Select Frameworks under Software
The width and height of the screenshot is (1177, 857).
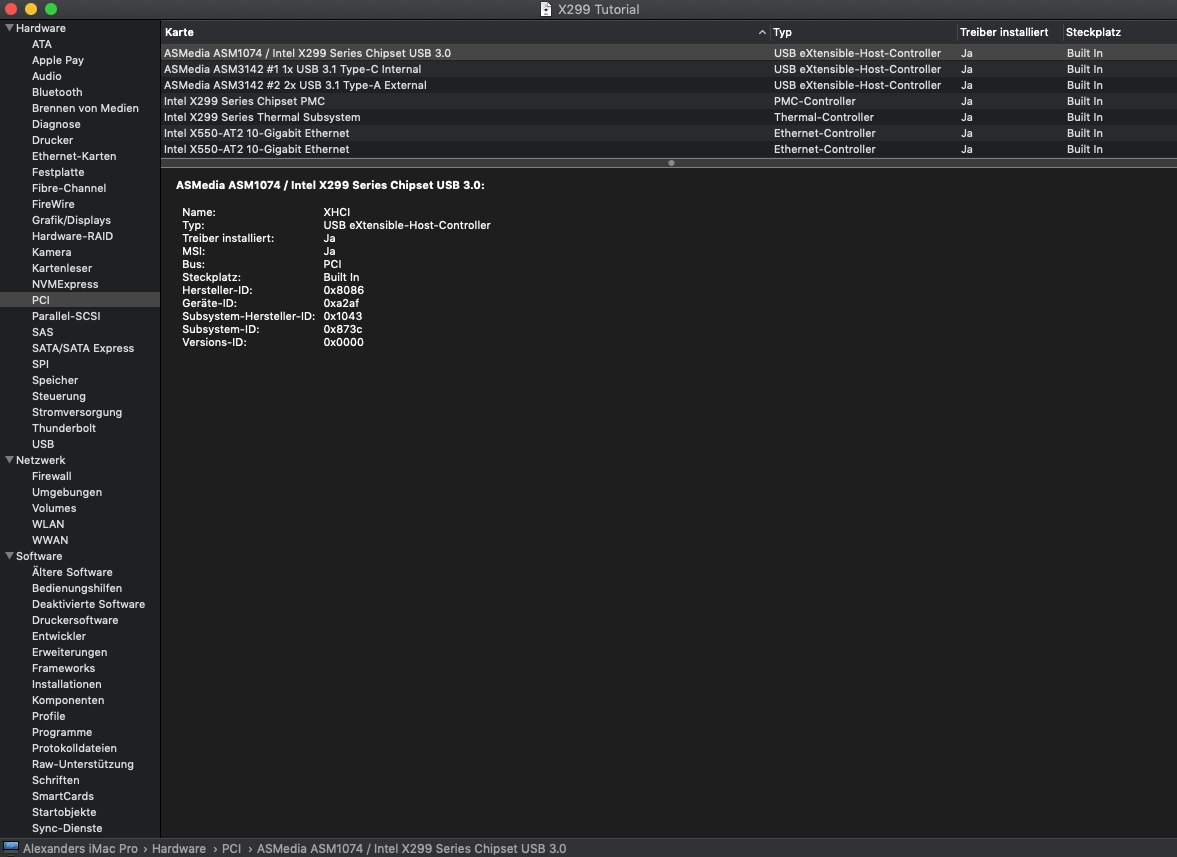pos(63,669)
